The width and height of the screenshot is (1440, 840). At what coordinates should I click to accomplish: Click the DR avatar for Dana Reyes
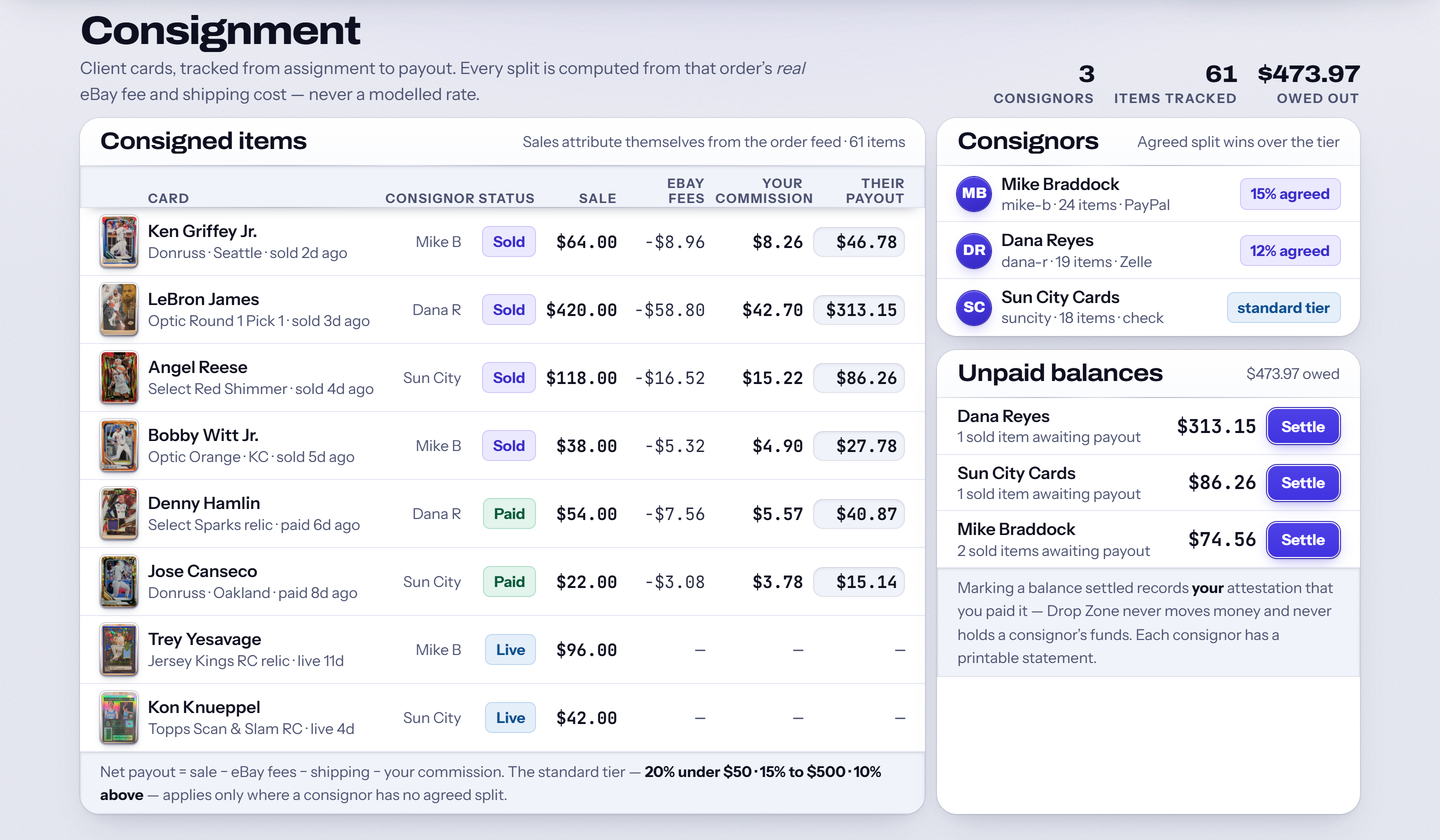coord(974,251)
